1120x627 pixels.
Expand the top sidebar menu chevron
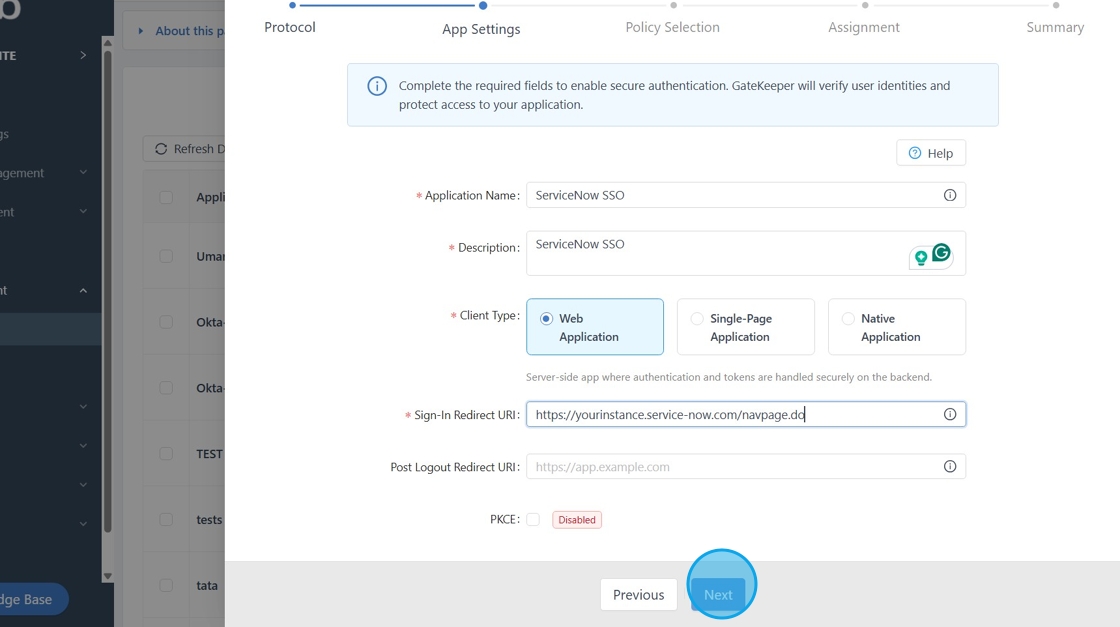click(83, 55)
